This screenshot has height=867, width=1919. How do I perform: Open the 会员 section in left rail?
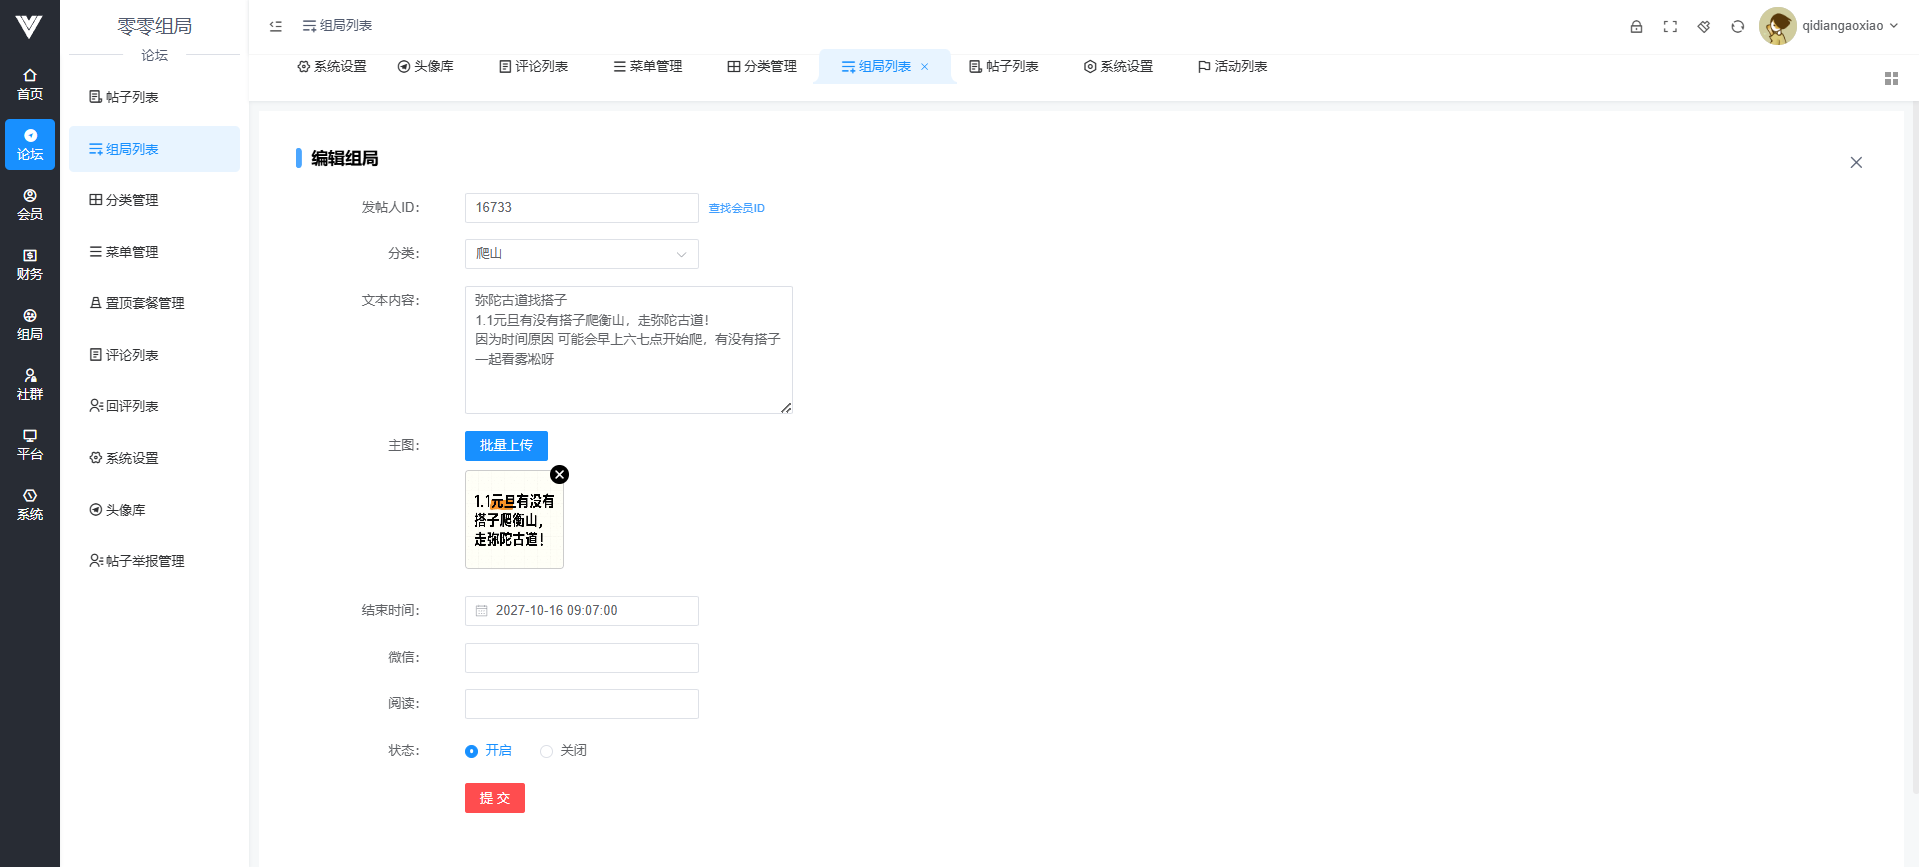click(30, 205)
